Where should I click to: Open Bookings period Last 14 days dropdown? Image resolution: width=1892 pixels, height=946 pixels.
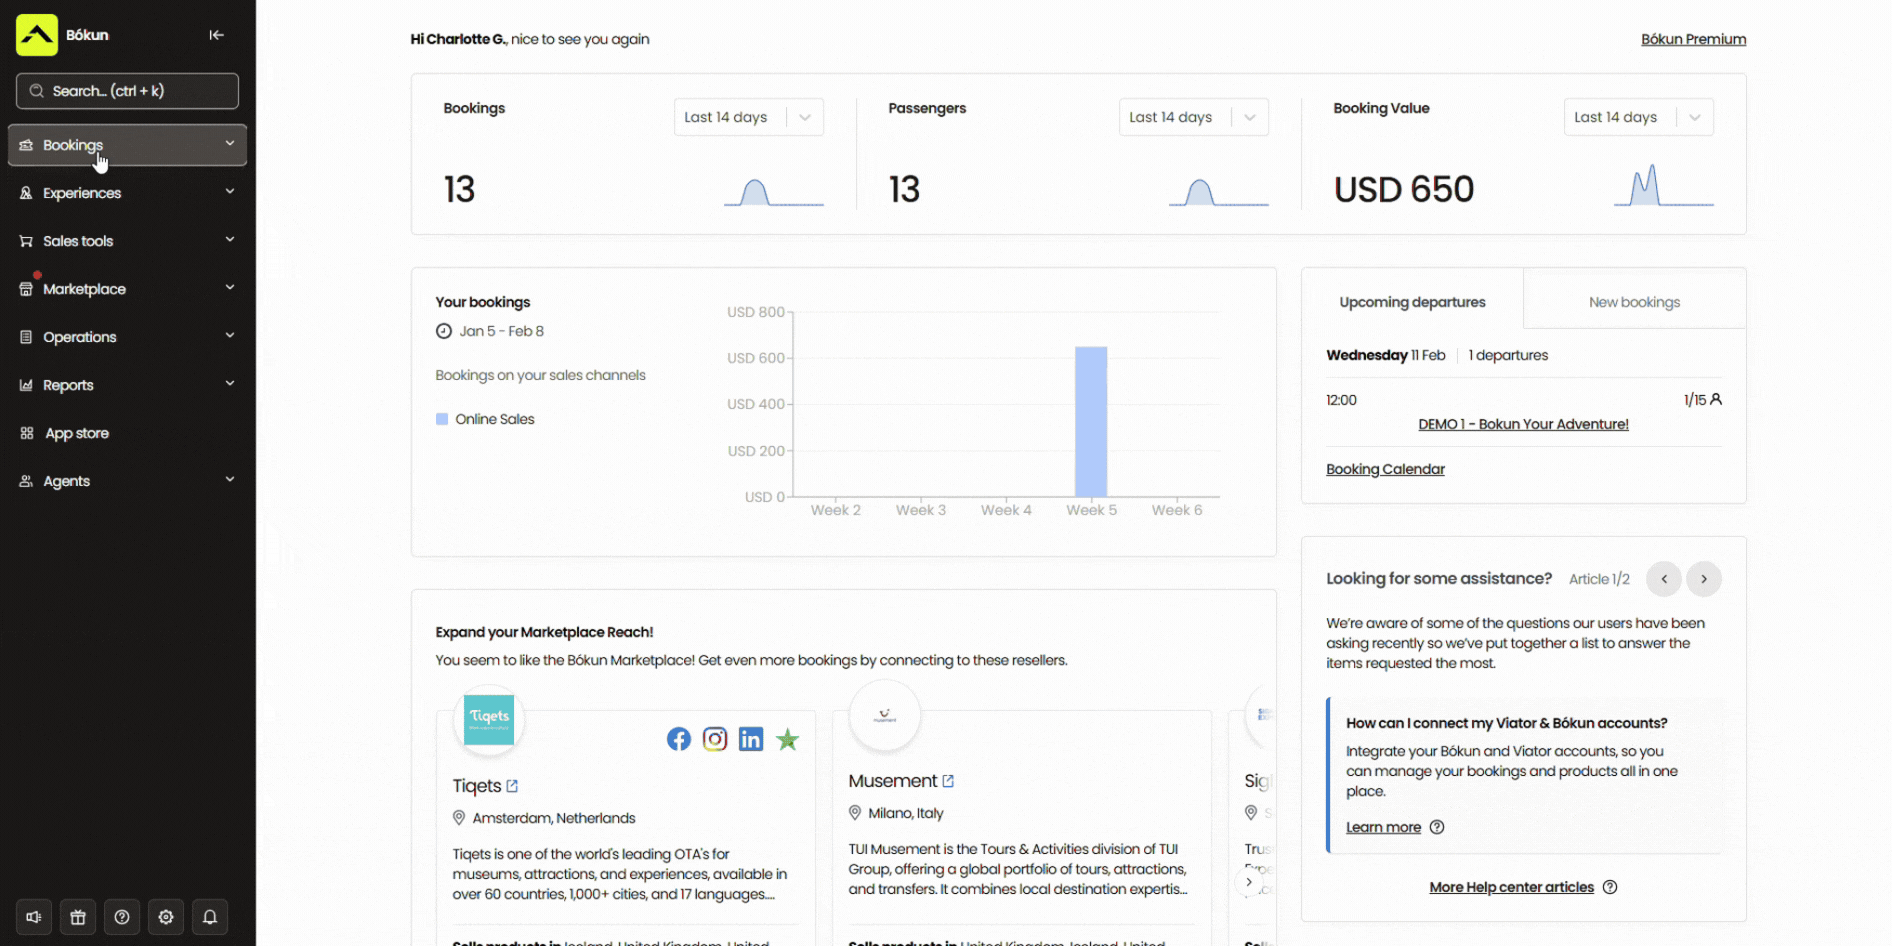(748, 117)
